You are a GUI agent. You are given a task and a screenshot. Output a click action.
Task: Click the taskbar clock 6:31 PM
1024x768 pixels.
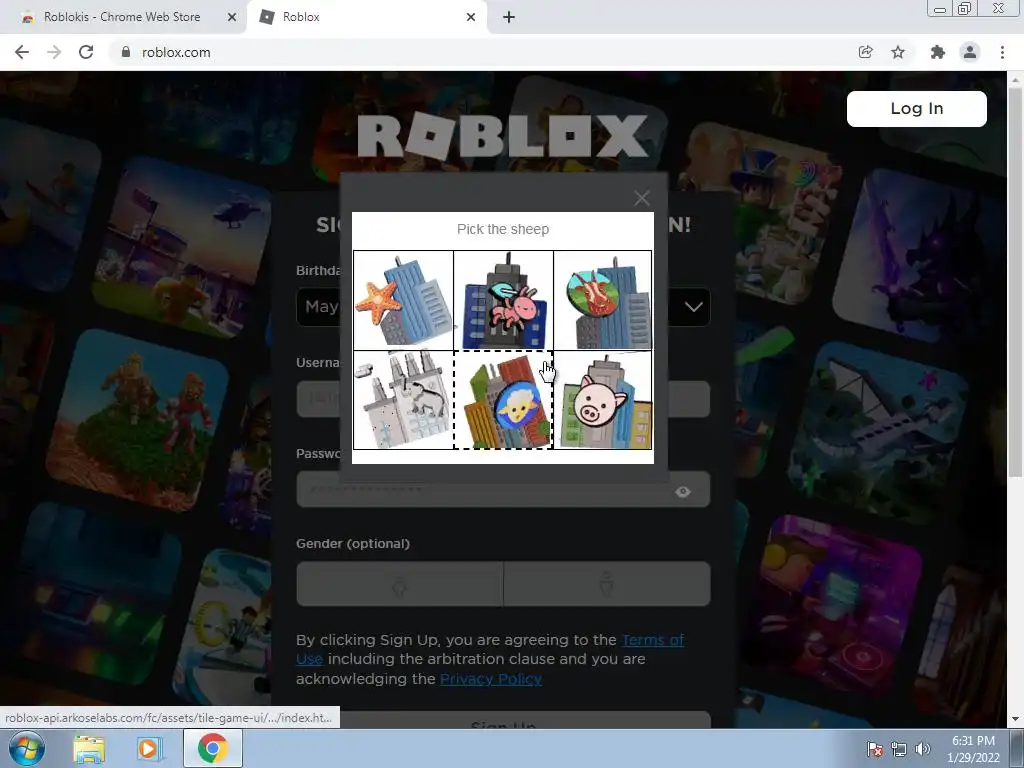[x=973, y=741]
